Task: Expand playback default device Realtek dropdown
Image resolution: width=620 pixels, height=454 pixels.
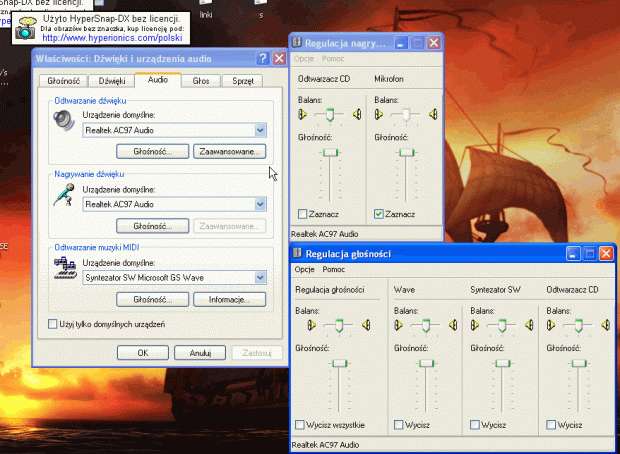Action: (259, 130)
